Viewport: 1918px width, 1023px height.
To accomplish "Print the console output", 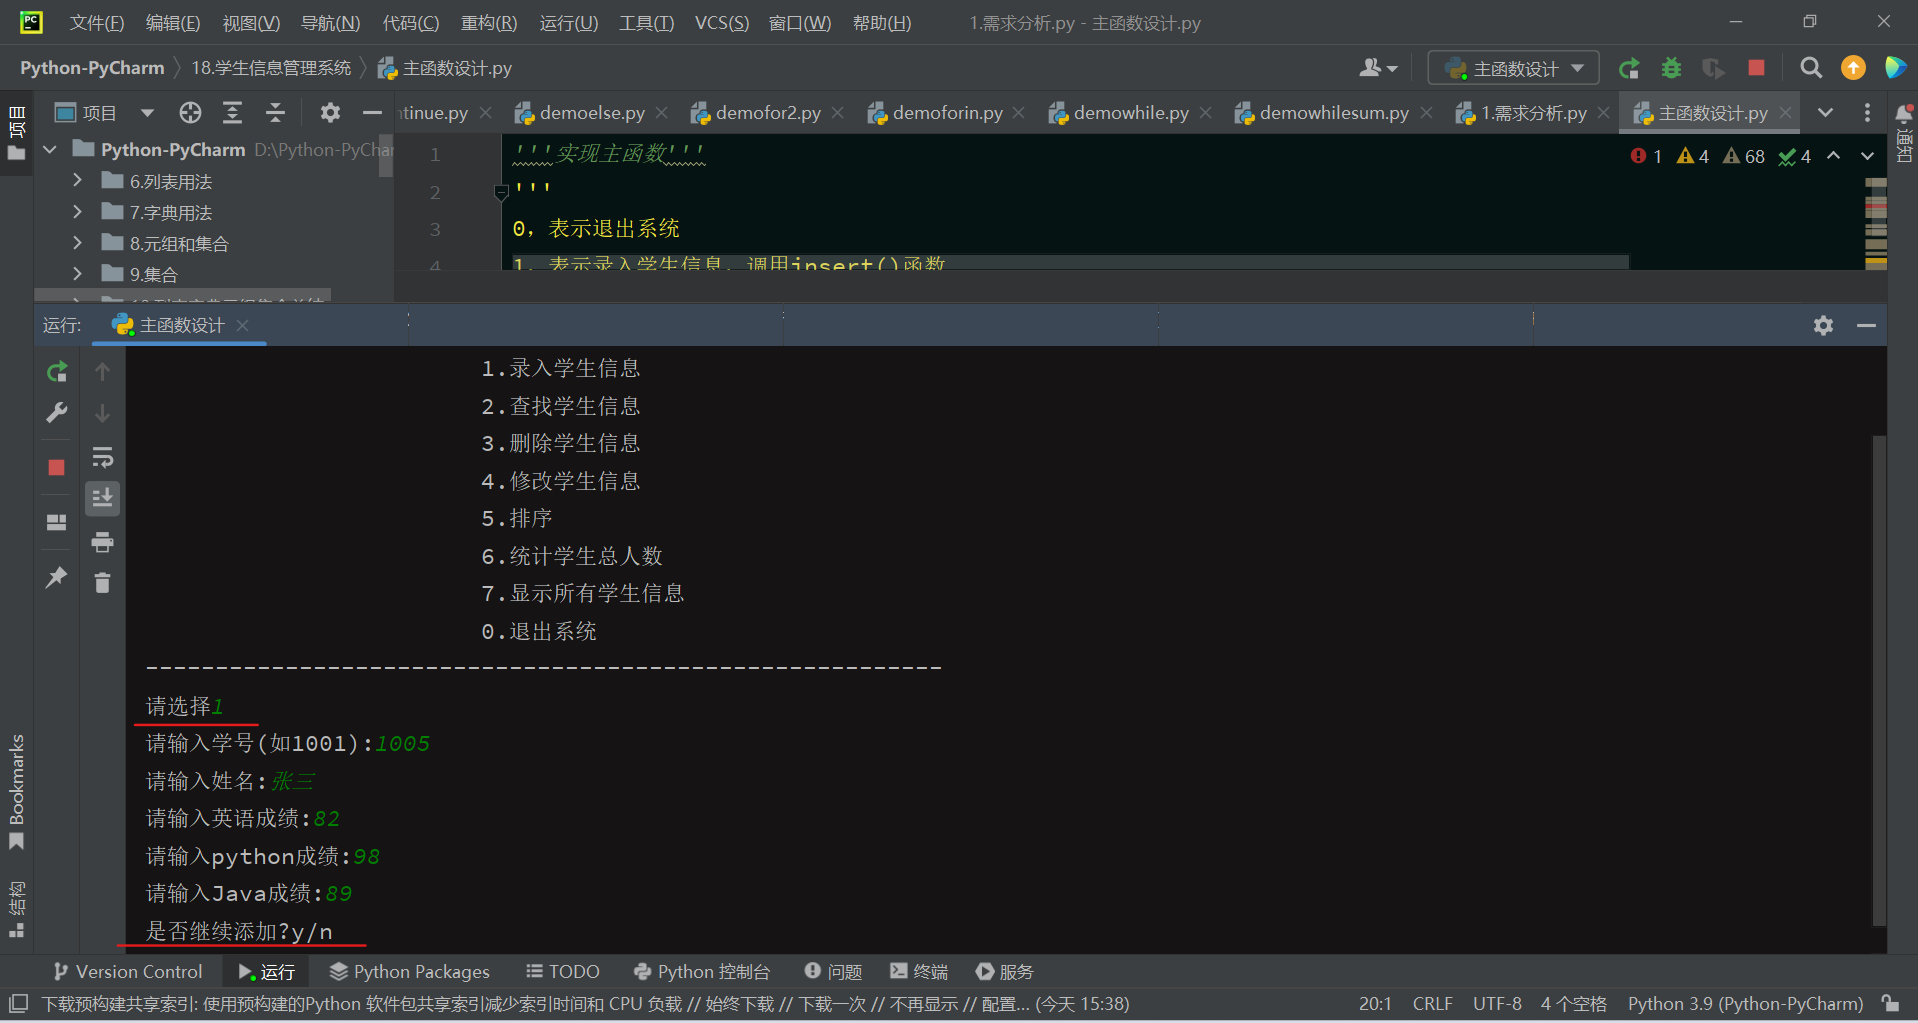I will (102, 542).
